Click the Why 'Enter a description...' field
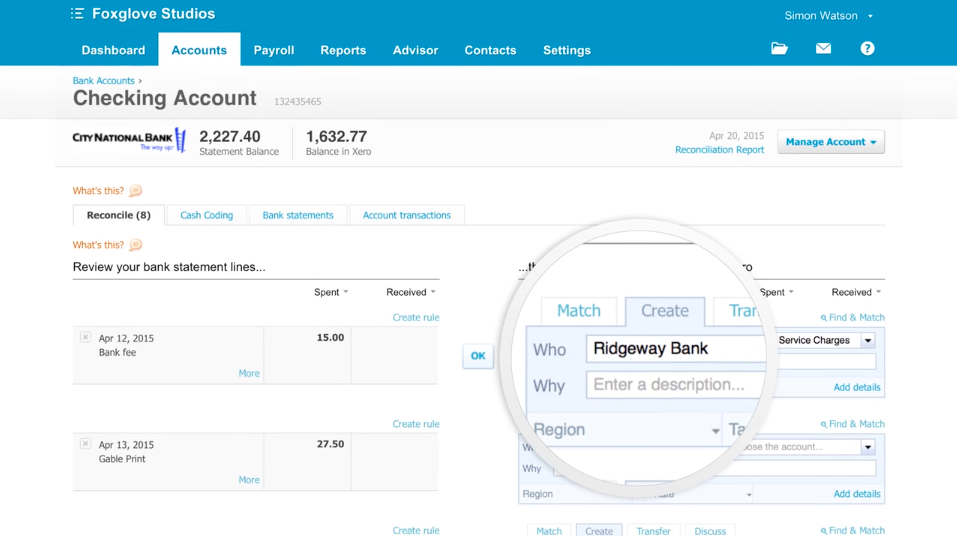This screenshot has width=957, height=536. (676, 385)
